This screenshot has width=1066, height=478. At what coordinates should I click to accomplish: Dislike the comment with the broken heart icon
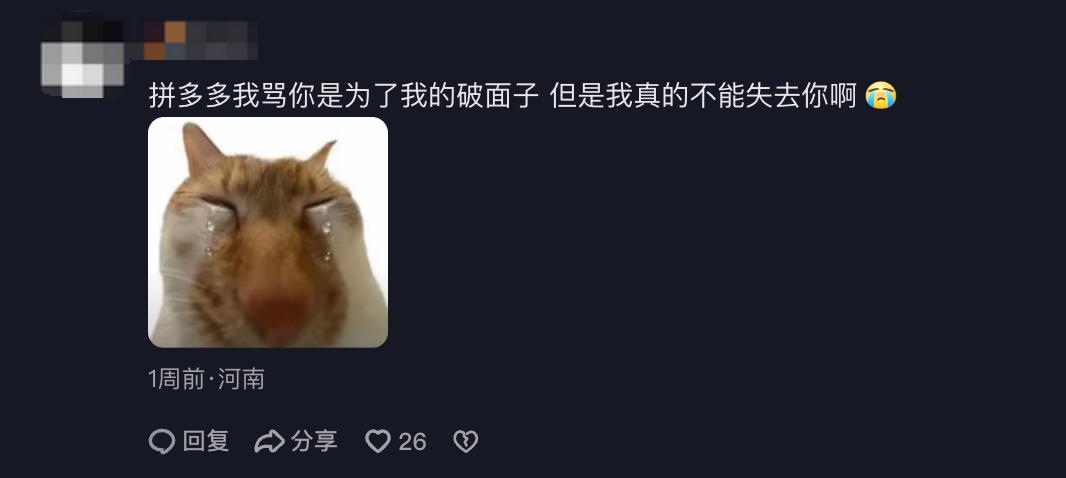pyautogui.click(x=466, y=442)
